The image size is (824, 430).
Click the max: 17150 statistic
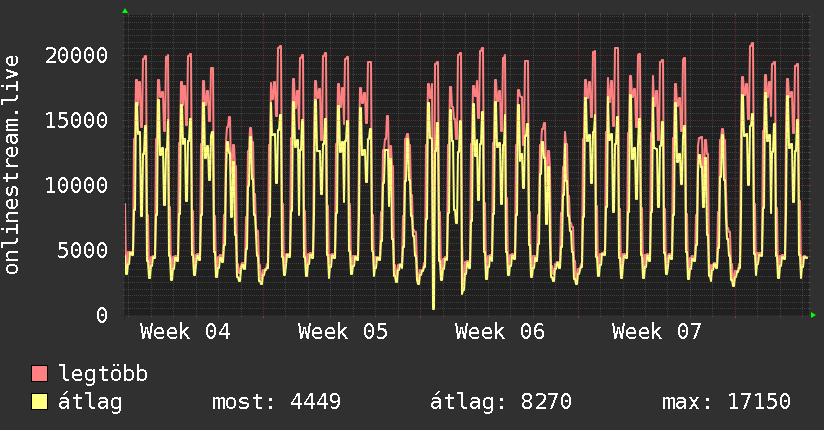pyautogui.click(x=726, y=402)
